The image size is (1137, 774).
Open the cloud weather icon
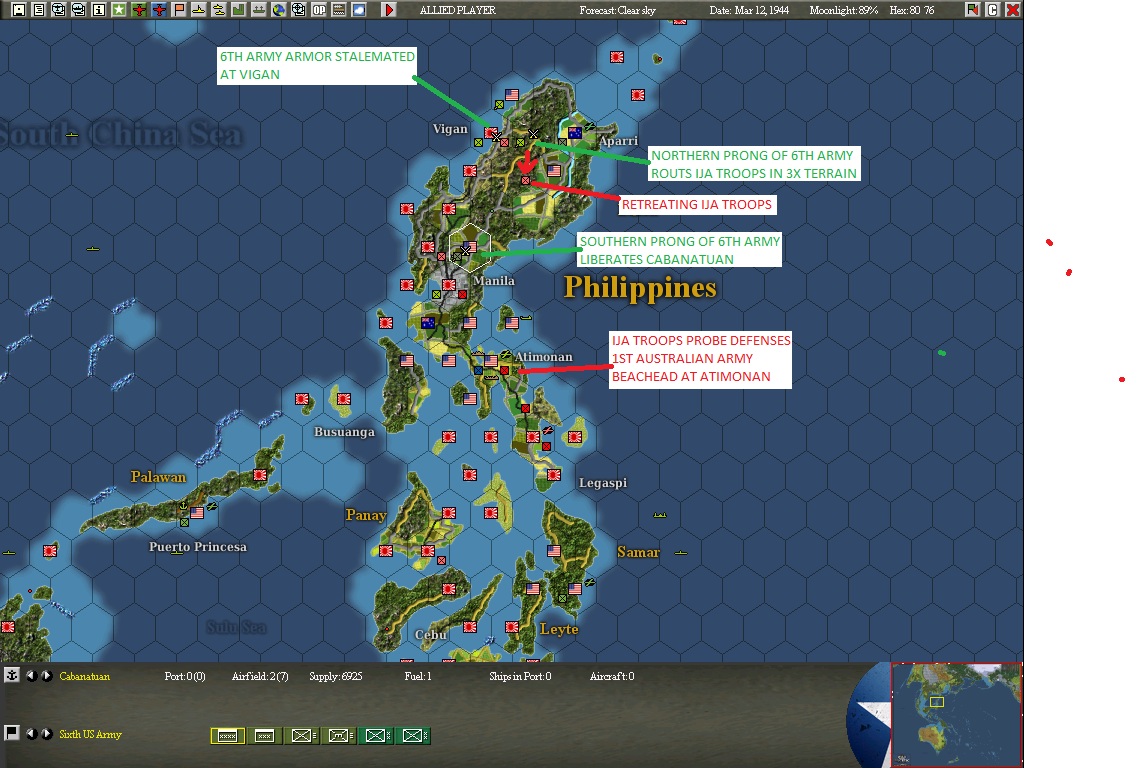358,10
